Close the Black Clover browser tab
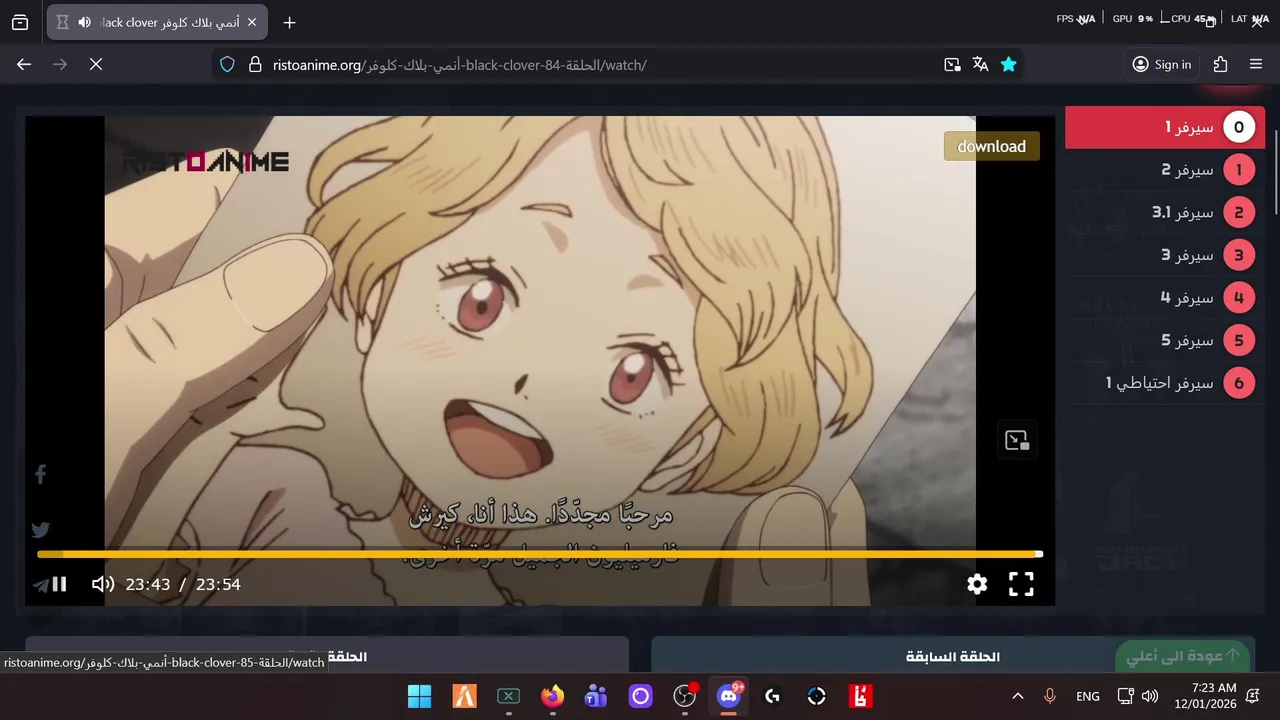 point(252,22)
